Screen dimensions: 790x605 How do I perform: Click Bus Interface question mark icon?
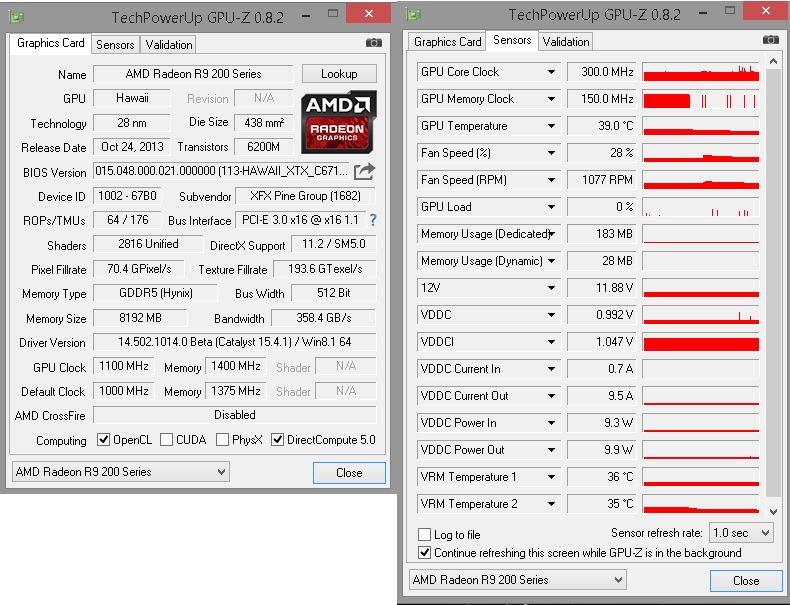[x=373, y=220]
